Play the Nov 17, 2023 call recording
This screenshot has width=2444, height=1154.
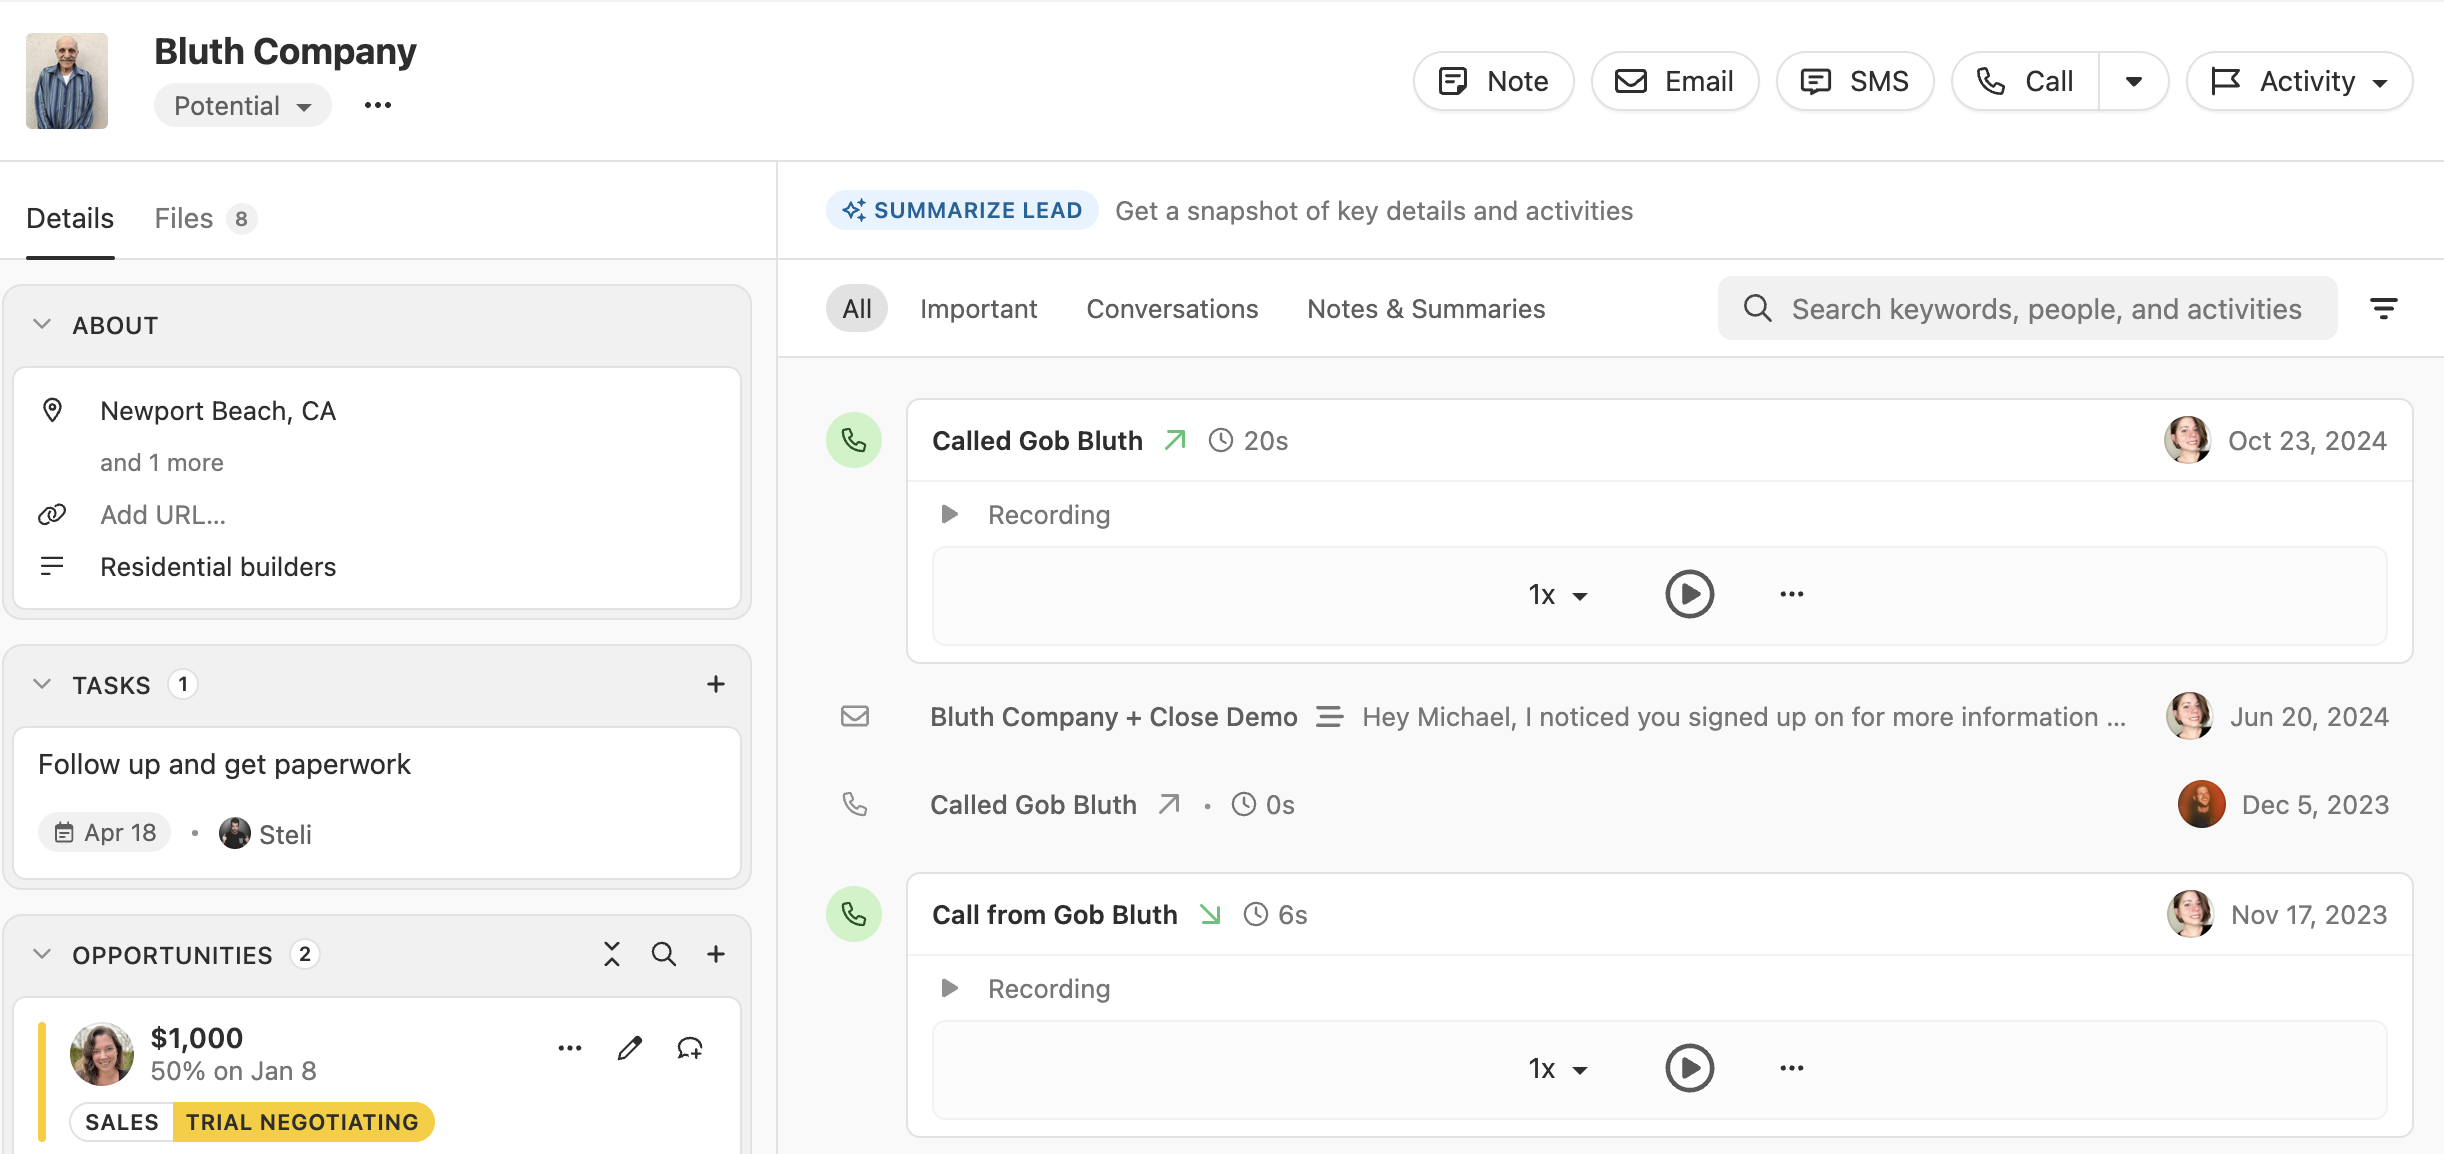1690,1068
